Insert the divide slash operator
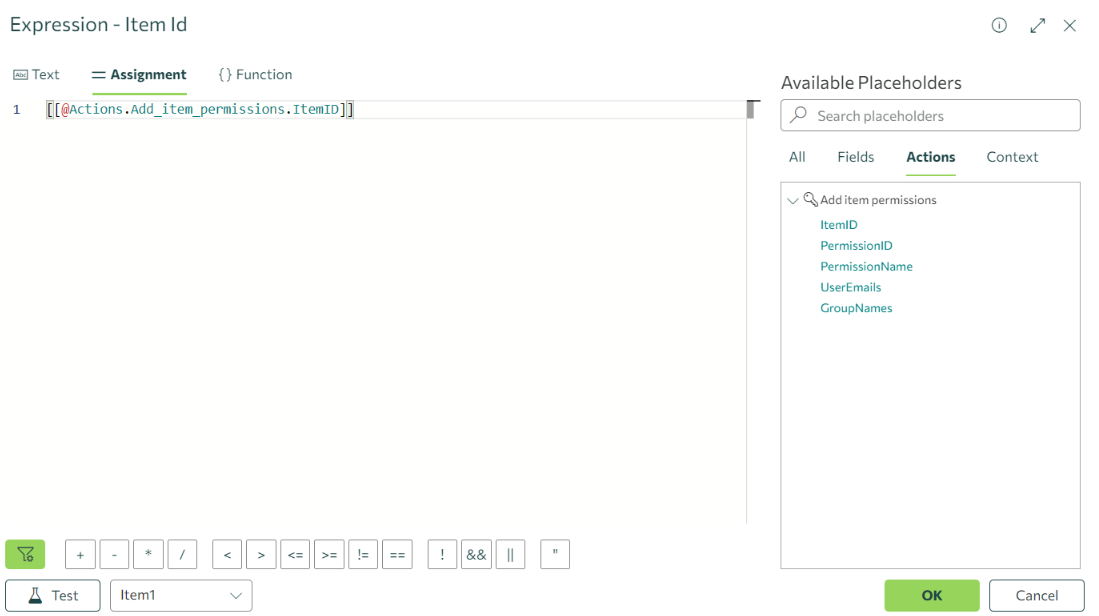This screenshot has height=616, width=1099. click(182, 554)
